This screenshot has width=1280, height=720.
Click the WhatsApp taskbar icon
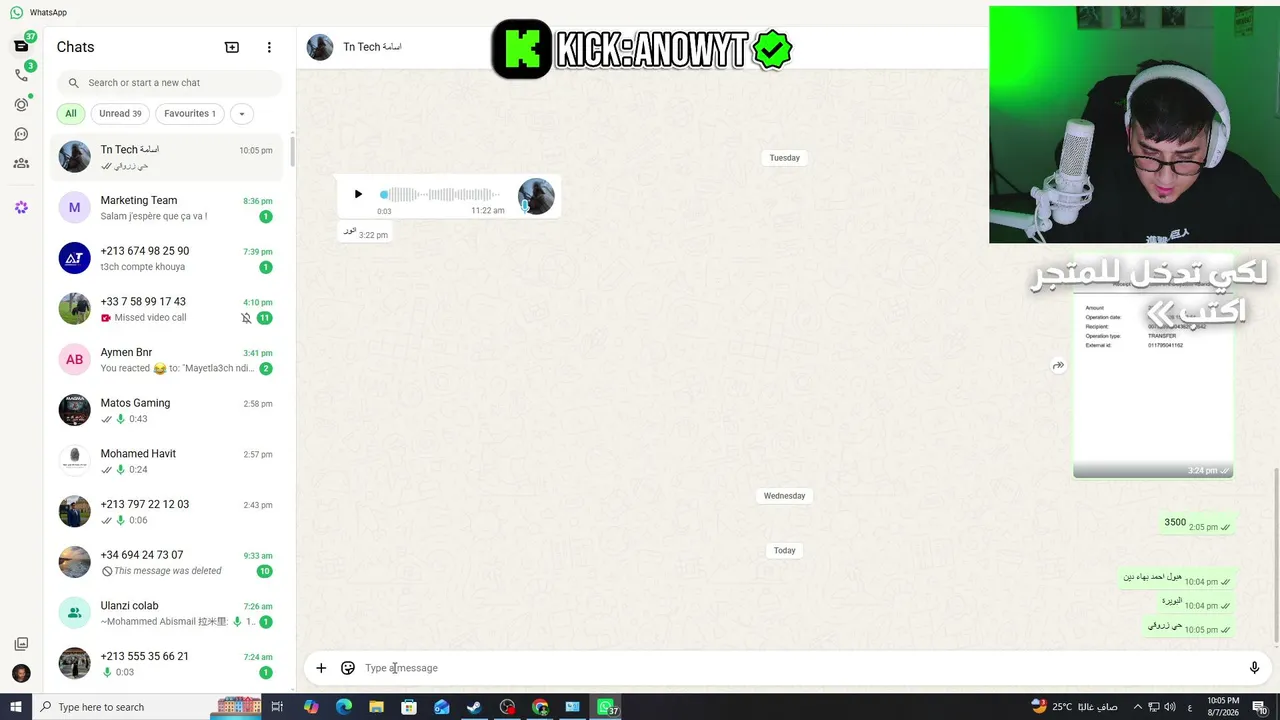pyautogui.click(x=606, y=707)
